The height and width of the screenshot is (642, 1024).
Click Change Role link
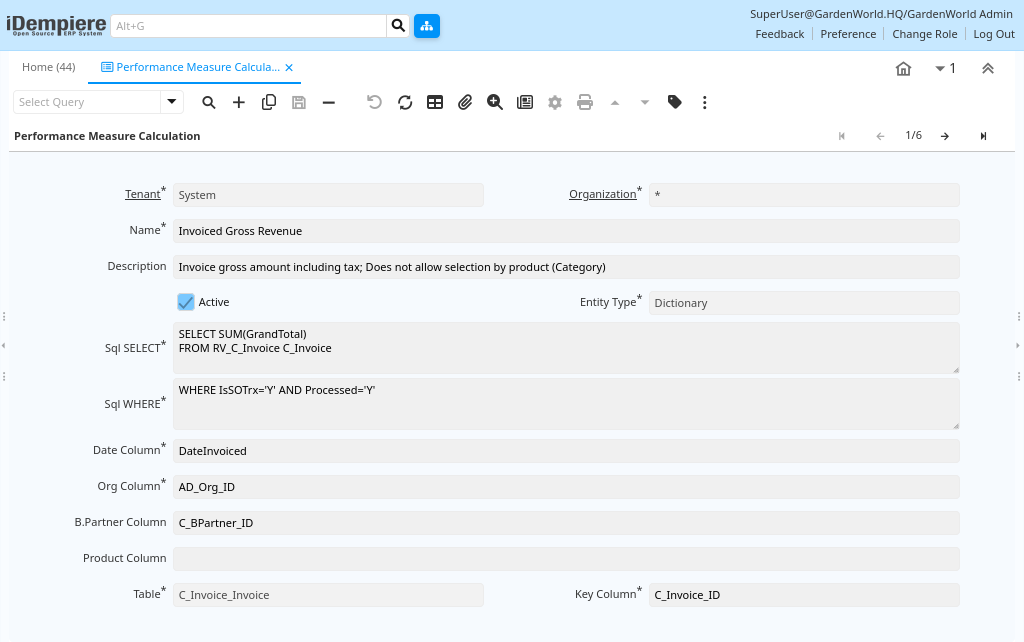pyautogui.click(x=925, y=34)
